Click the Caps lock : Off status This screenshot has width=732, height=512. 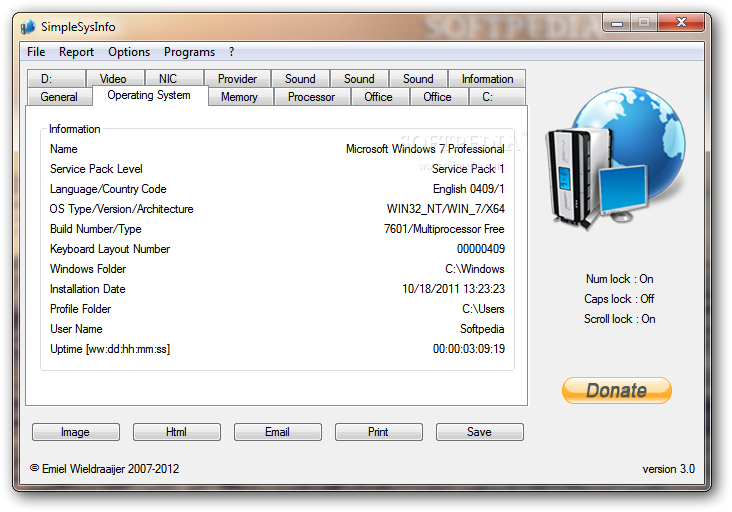click(619, 299)
